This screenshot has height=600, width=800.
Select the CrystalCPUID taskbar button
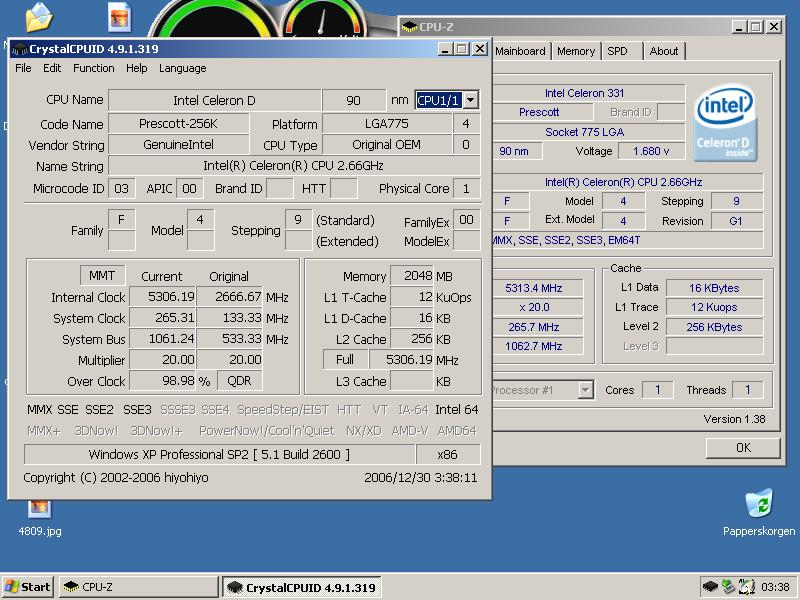(302, 587)
